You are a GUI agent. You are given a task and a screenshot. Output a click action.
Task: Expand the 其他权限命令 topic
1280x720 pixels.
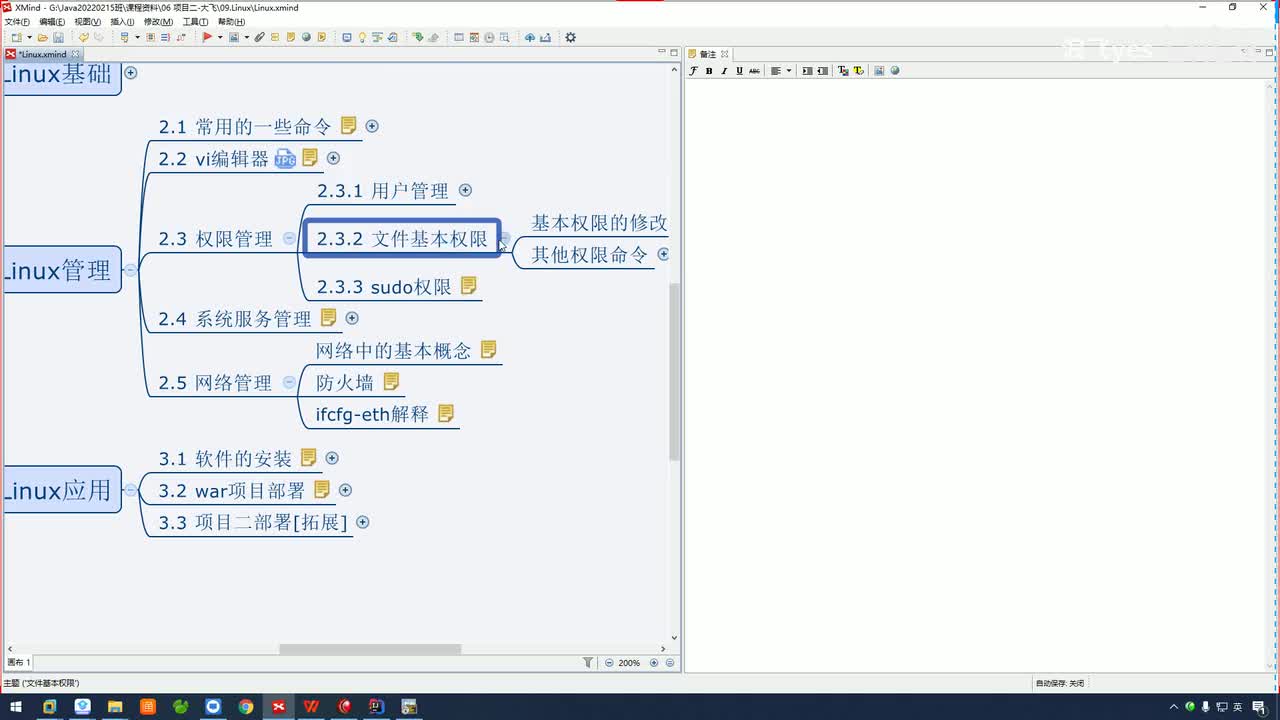coord(663,254)
